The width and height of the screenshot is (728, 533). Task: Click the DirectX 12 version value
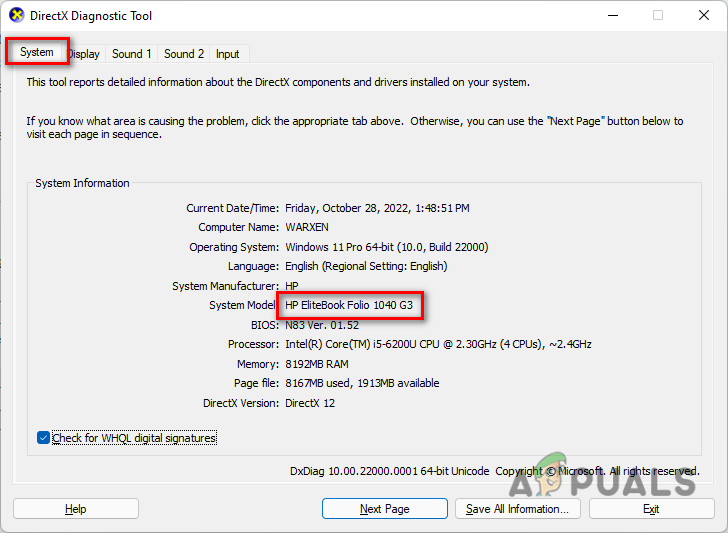[310, 403]
